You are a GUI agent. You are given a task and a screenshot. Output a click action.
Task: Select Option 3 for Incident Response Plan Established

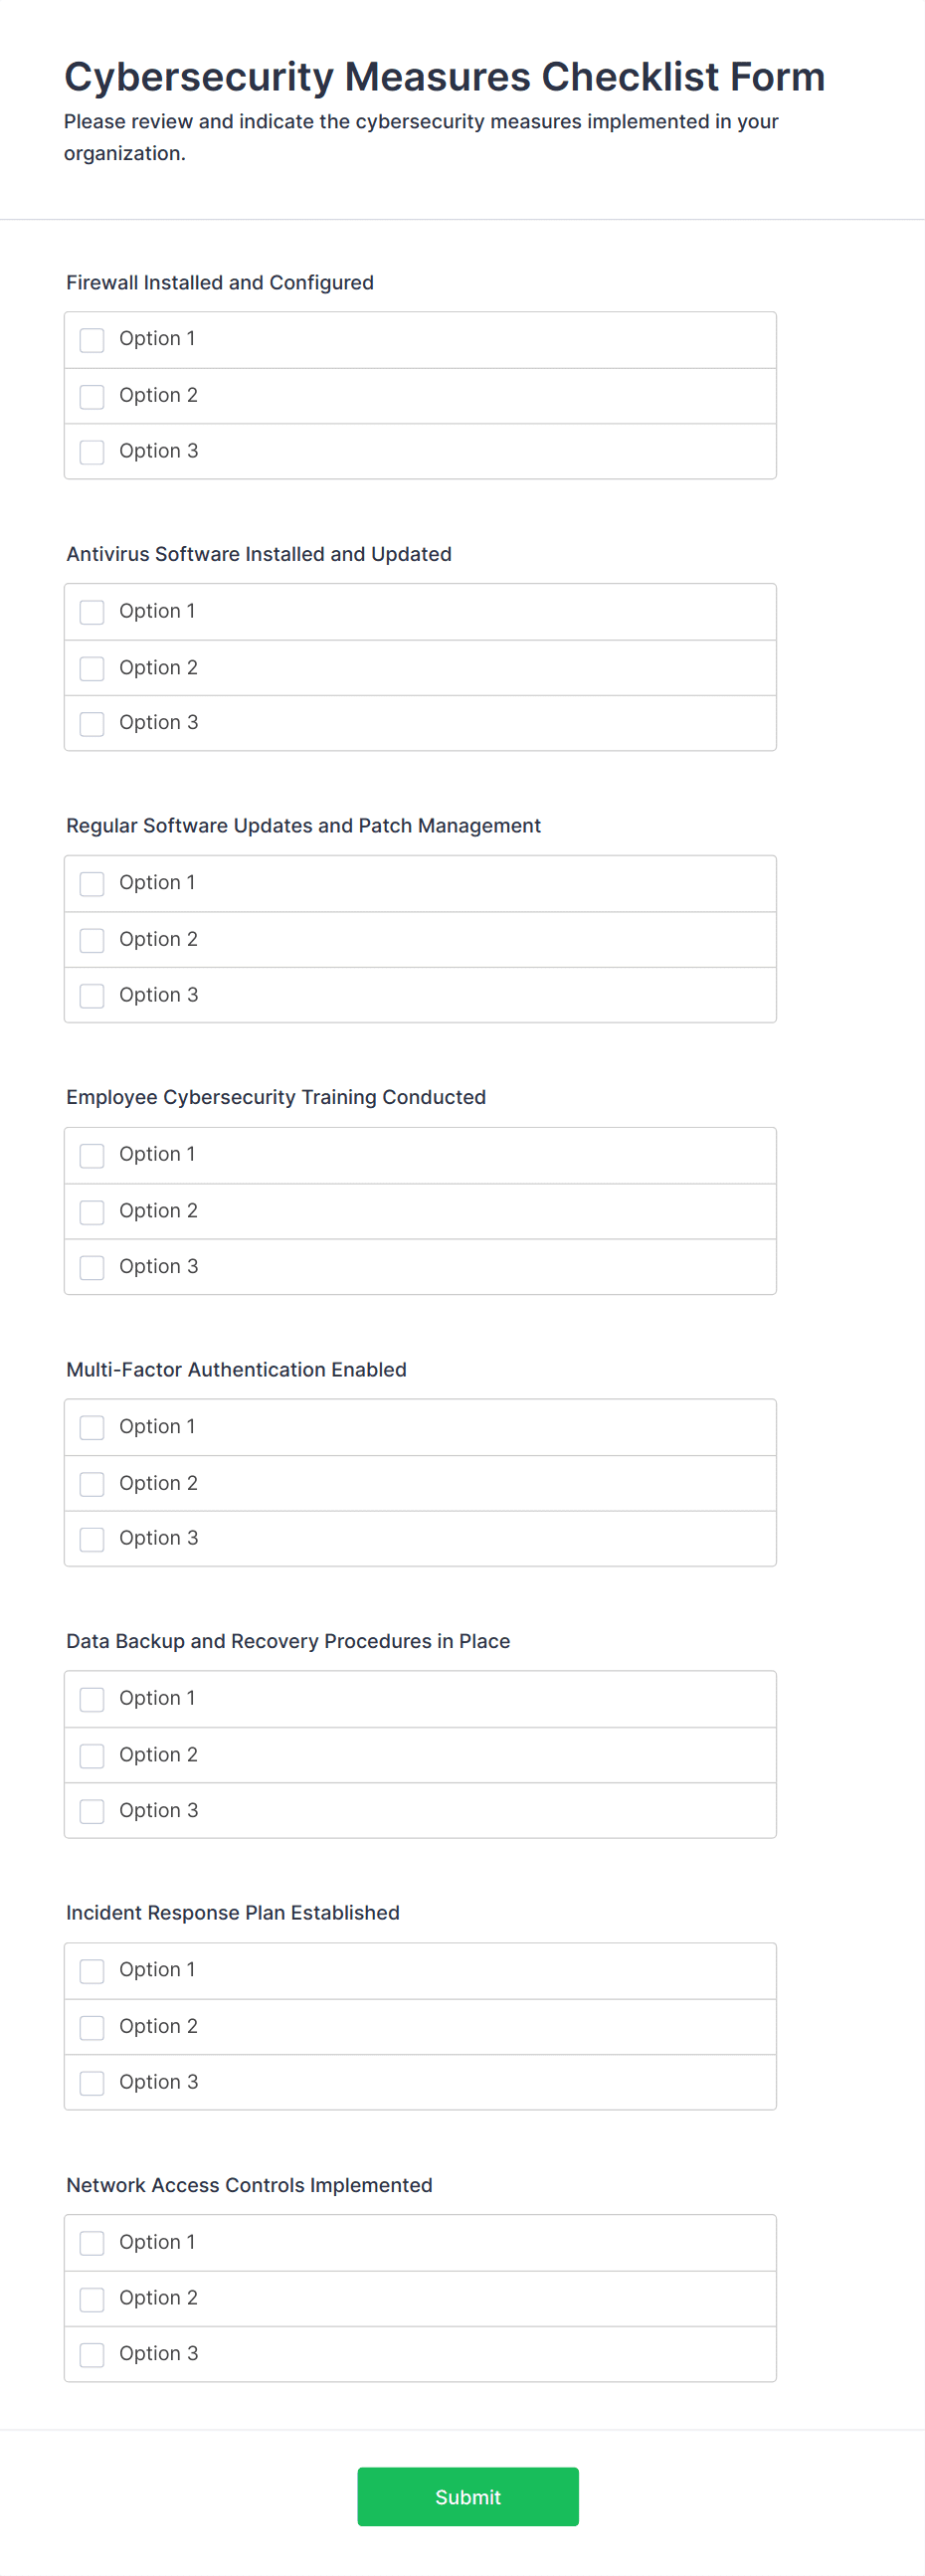pyautogui.click(x=91, y=2083)
